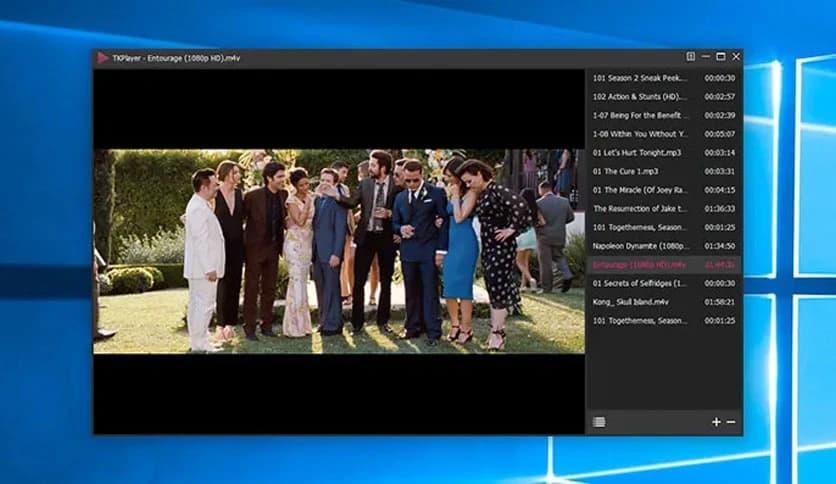Screen dimensions: 836x484
Task: Click the Entourage video playback area
Action: pyautogui.click(x=339, y=251)
